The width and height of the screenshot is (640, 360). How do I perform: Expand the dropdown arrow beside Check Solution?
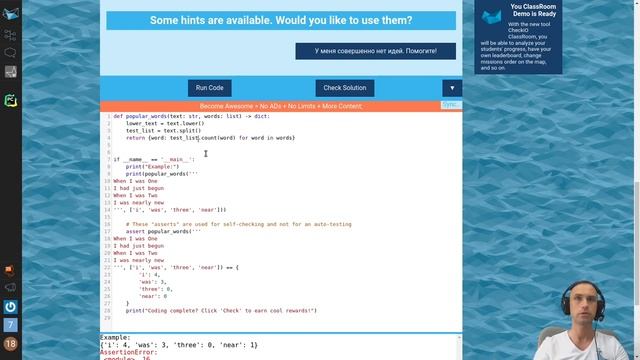coord(452,88)
